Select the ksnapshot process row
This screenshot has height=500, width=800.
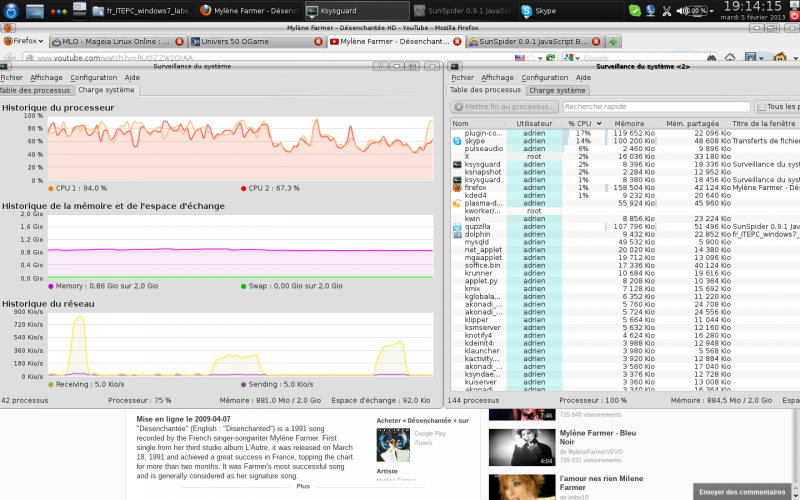(625, 172)
